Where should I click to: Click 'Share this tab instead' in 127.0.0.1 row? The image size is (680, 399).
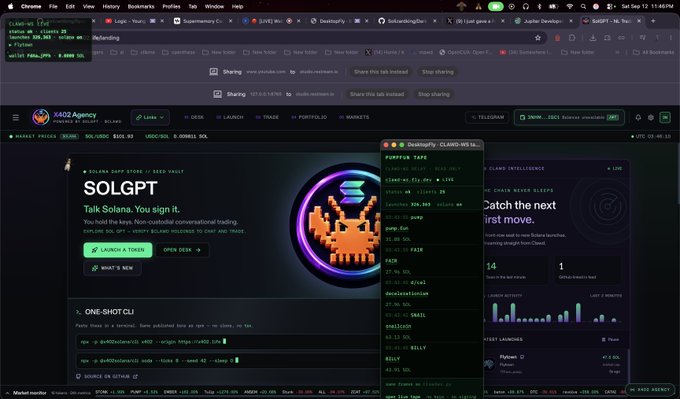click(377, 94)
